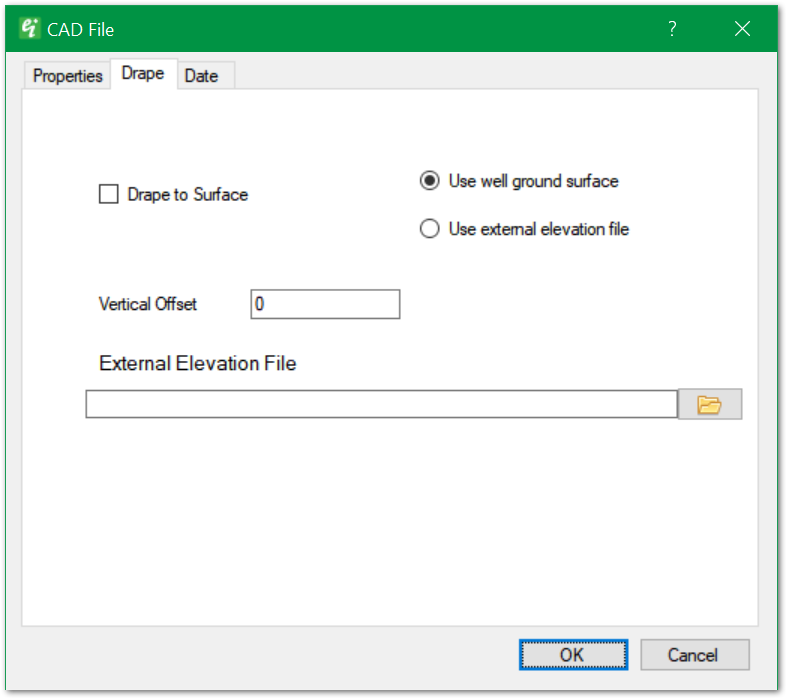The width and height of the screenshot is (787, 699).
Task: Click the "CAD File" title bar text
Action: tap(81, 29)
